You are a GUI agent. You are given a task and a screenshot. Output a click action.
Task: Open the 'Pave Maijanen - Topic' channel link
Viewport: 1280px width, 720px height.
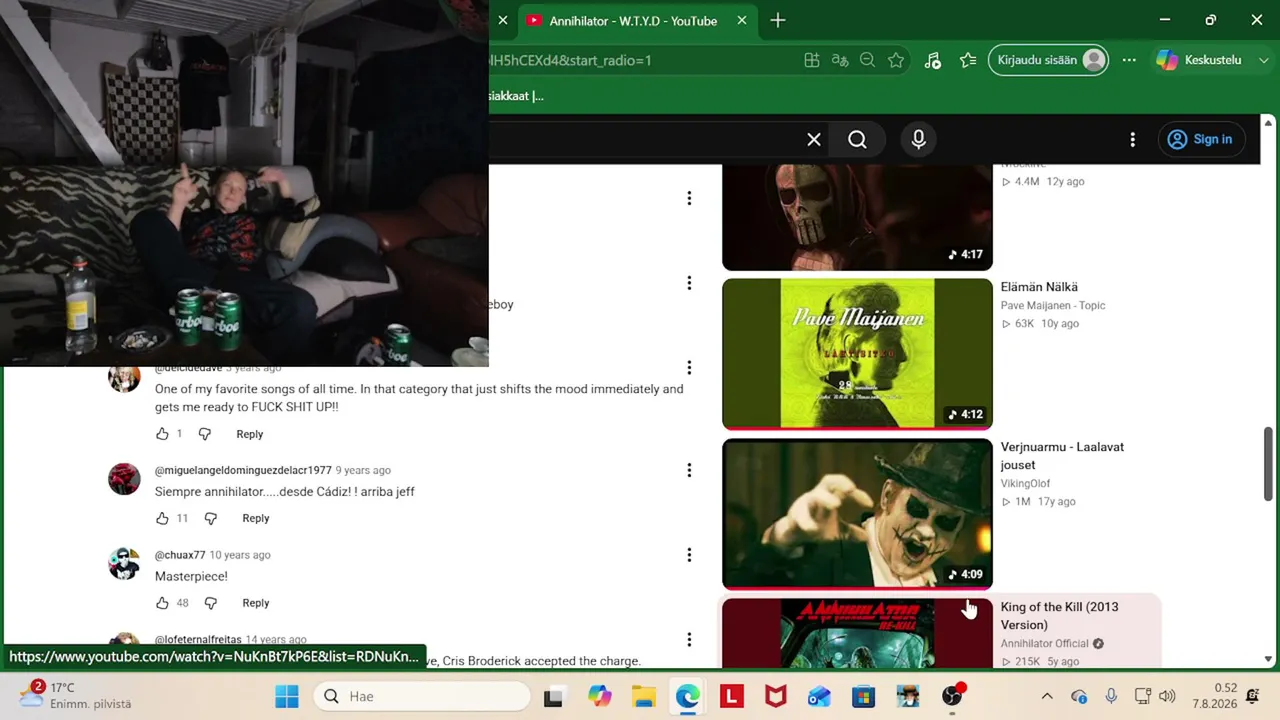tap(1053, 306)
